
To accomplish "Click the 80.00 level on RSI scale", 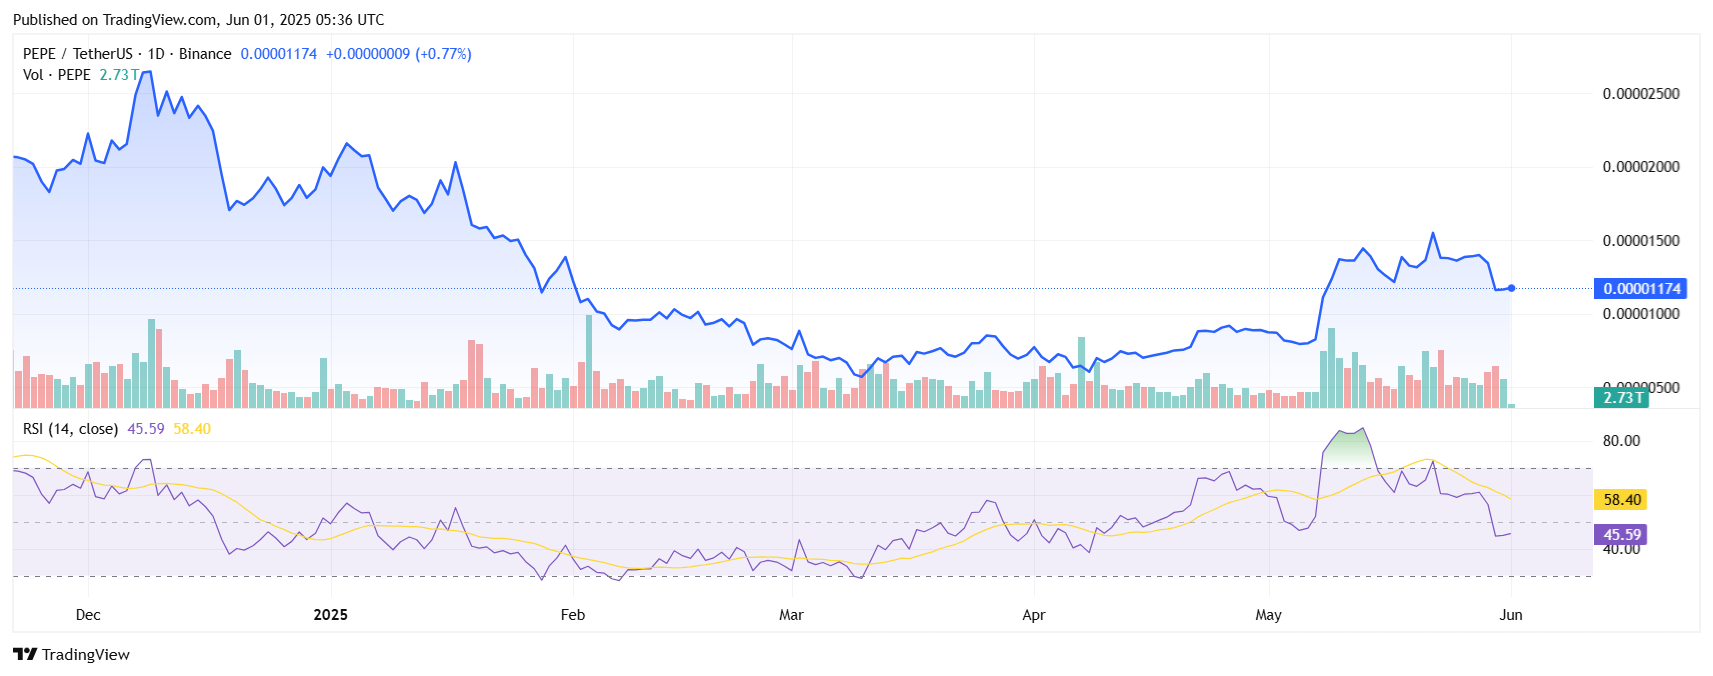I will pos(1621,441).
